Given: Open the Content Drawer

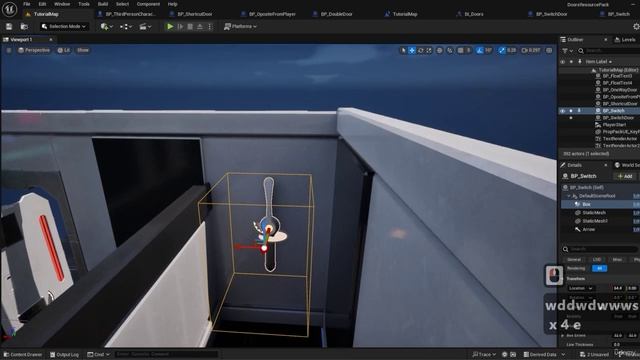Looking at the screenshot, I should coord(23,354).
